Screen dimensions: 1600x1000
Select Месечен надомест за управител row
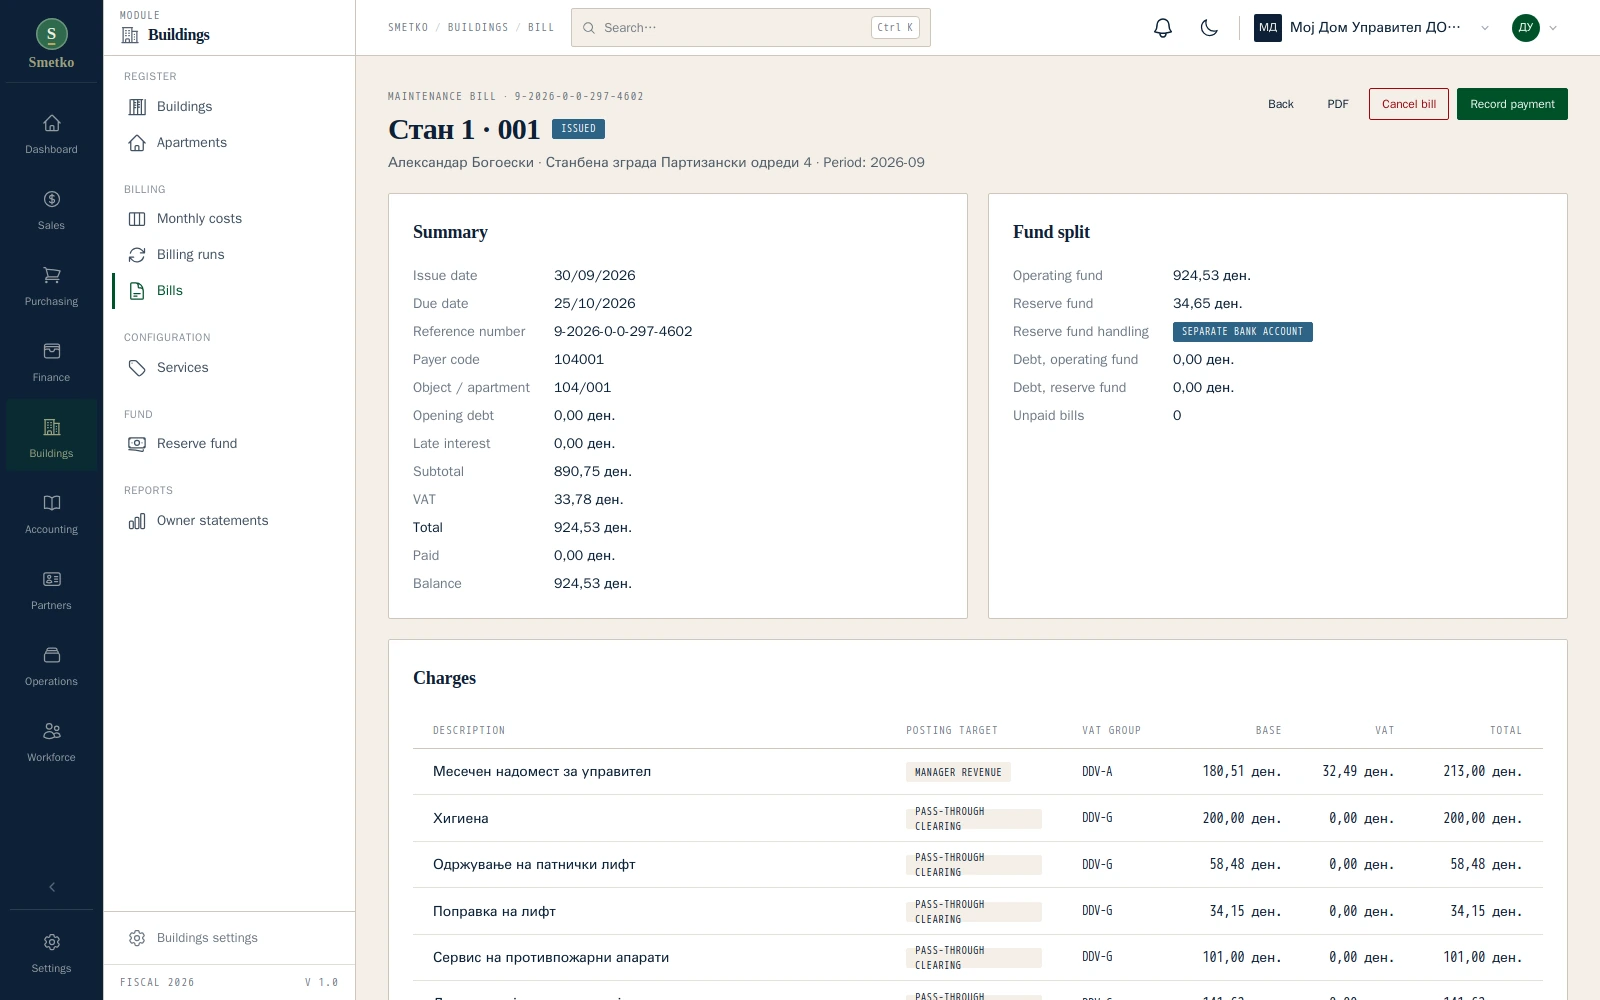pos(977,772)
